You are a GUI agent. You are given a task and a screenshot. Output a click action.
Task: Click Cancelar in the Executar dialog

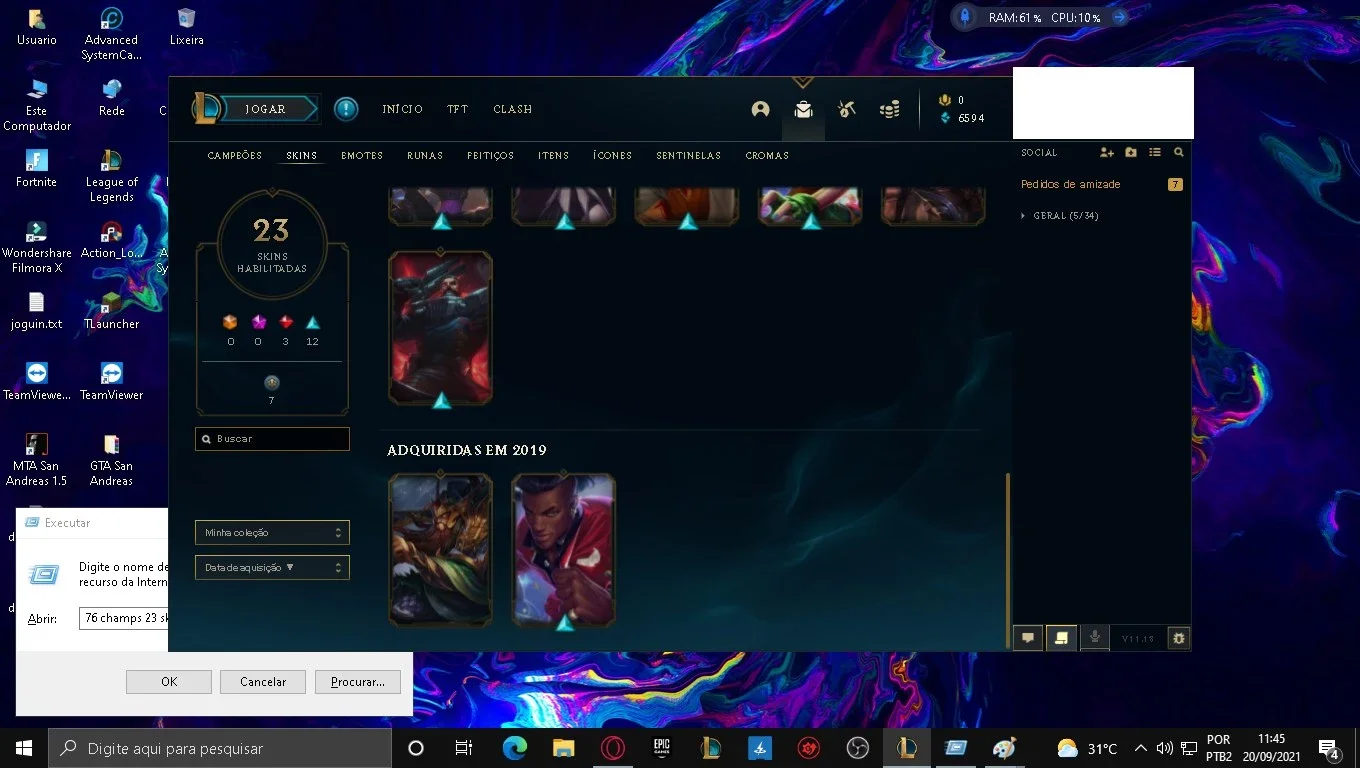[263, 682]
